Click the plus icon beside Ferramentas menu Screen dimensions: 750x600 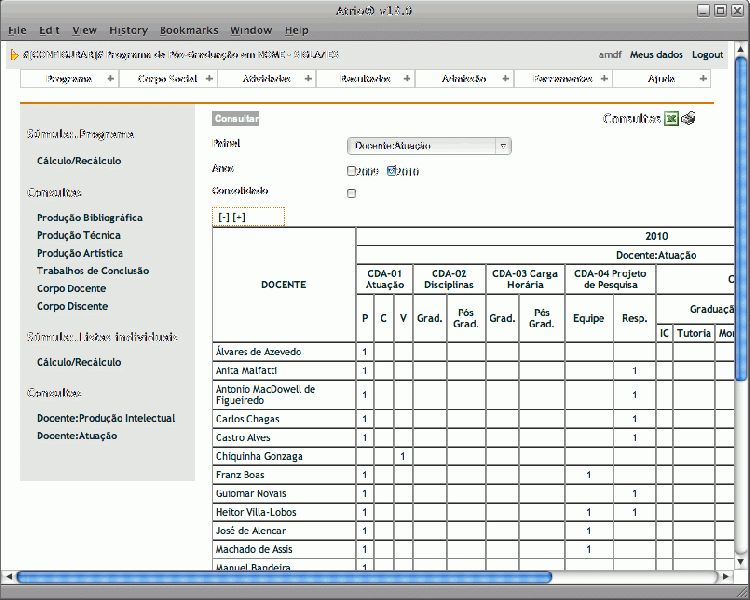[603, 79]
